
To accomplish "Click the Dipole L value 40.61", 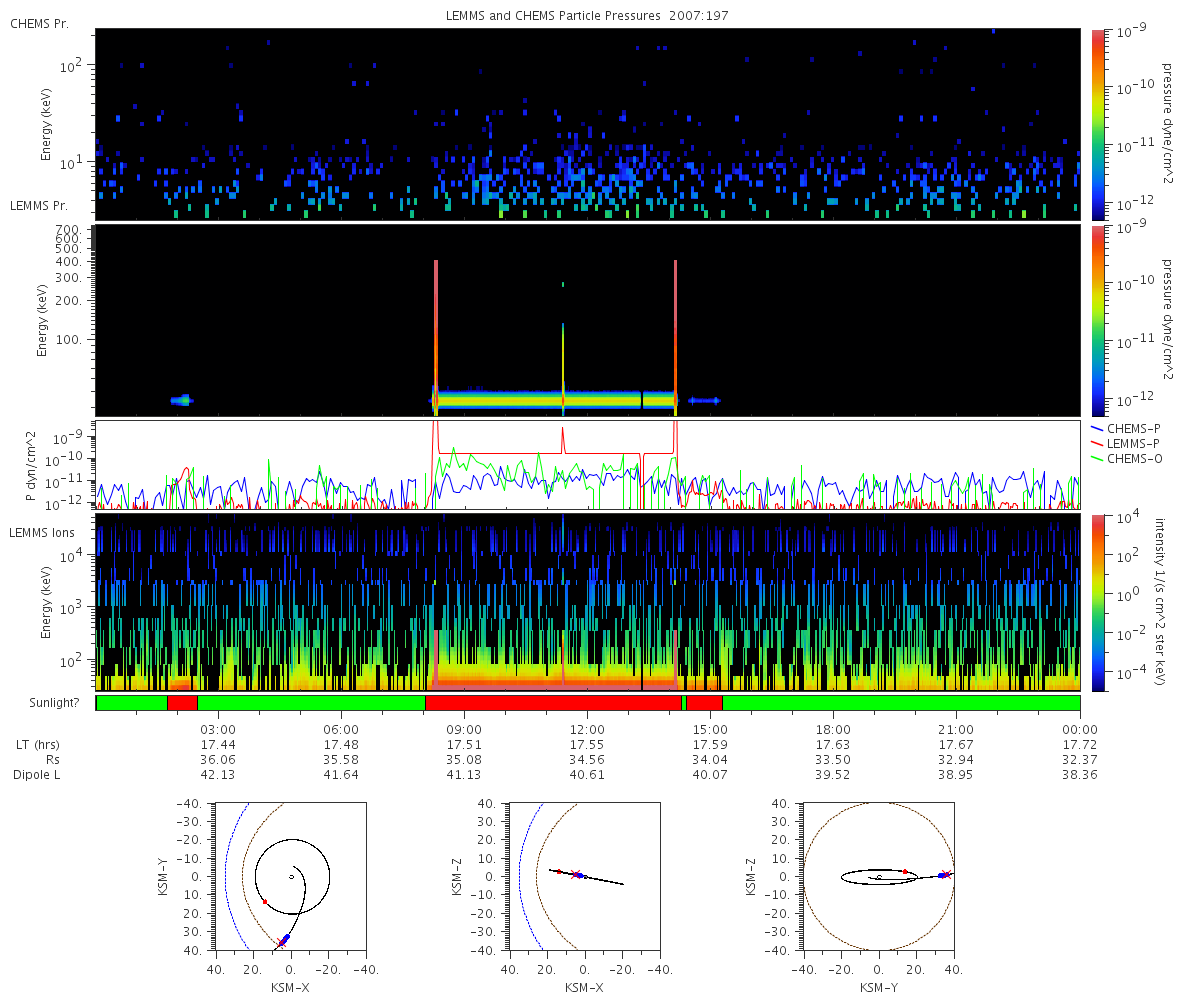I will [588, 775].
